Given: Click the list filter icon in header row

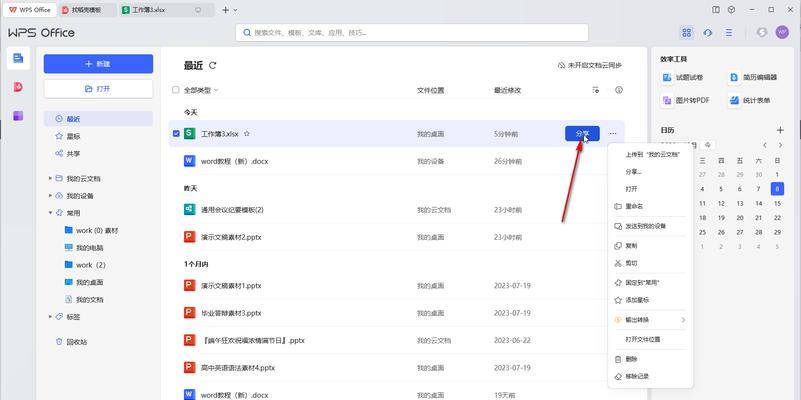Looking at the screenshot, I should (x=596, y=90).
